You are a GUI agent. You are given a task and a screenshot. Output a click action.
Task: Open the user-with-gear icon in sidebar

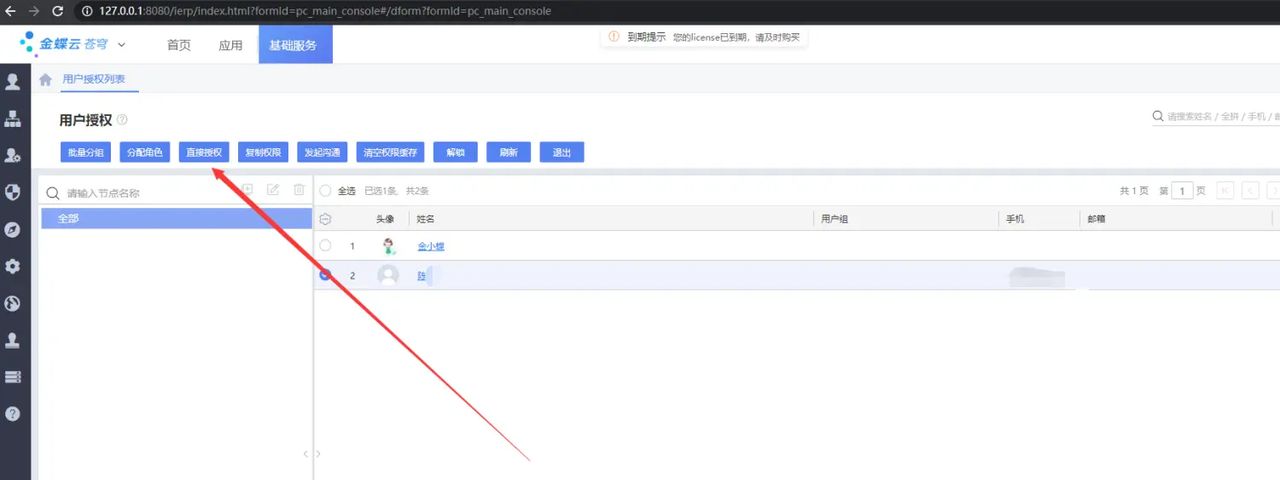[13, 155]
